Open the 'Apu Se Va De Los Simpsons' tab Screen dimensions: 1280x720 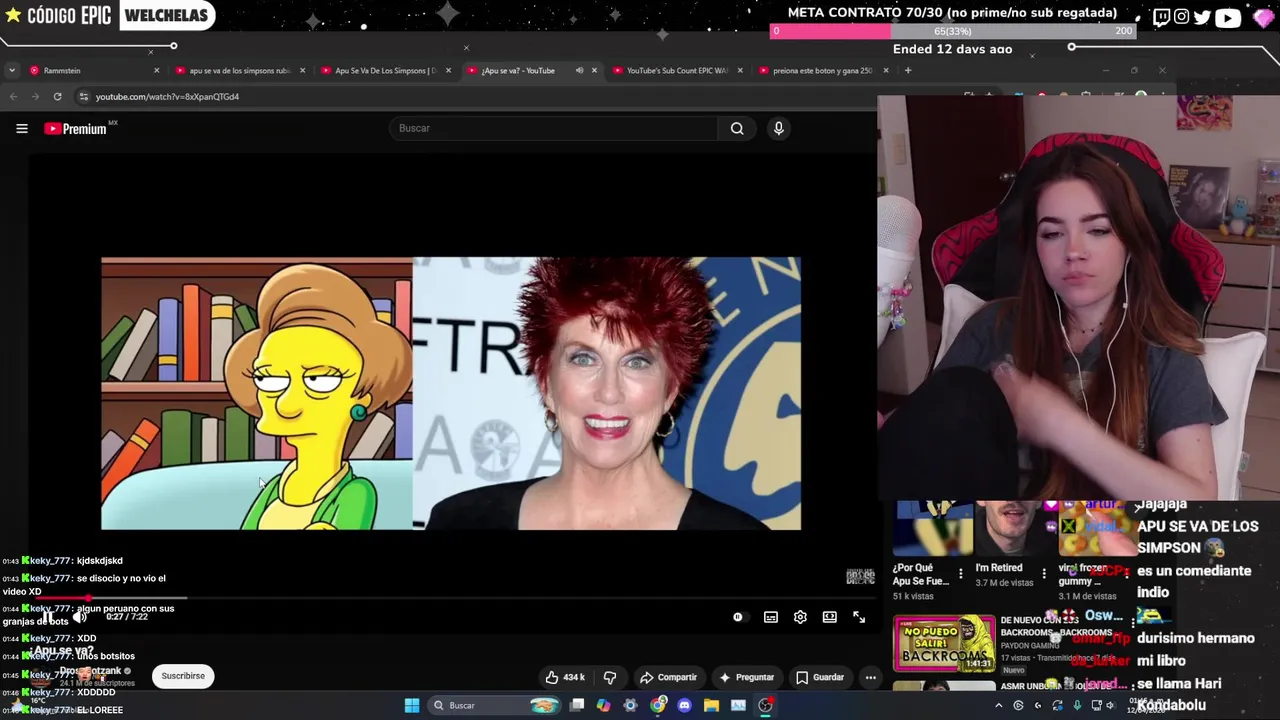coord(385,71)
